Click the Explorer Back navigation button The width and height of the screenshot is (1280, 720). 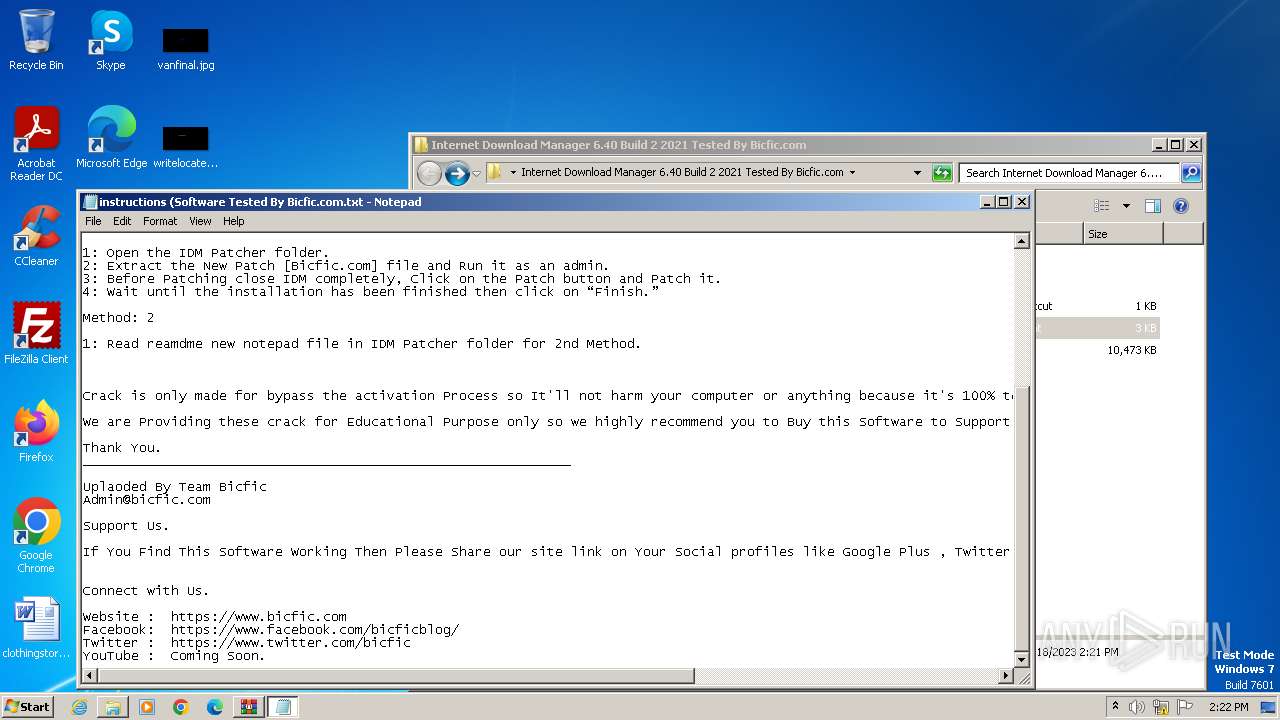tap(429, 173)
